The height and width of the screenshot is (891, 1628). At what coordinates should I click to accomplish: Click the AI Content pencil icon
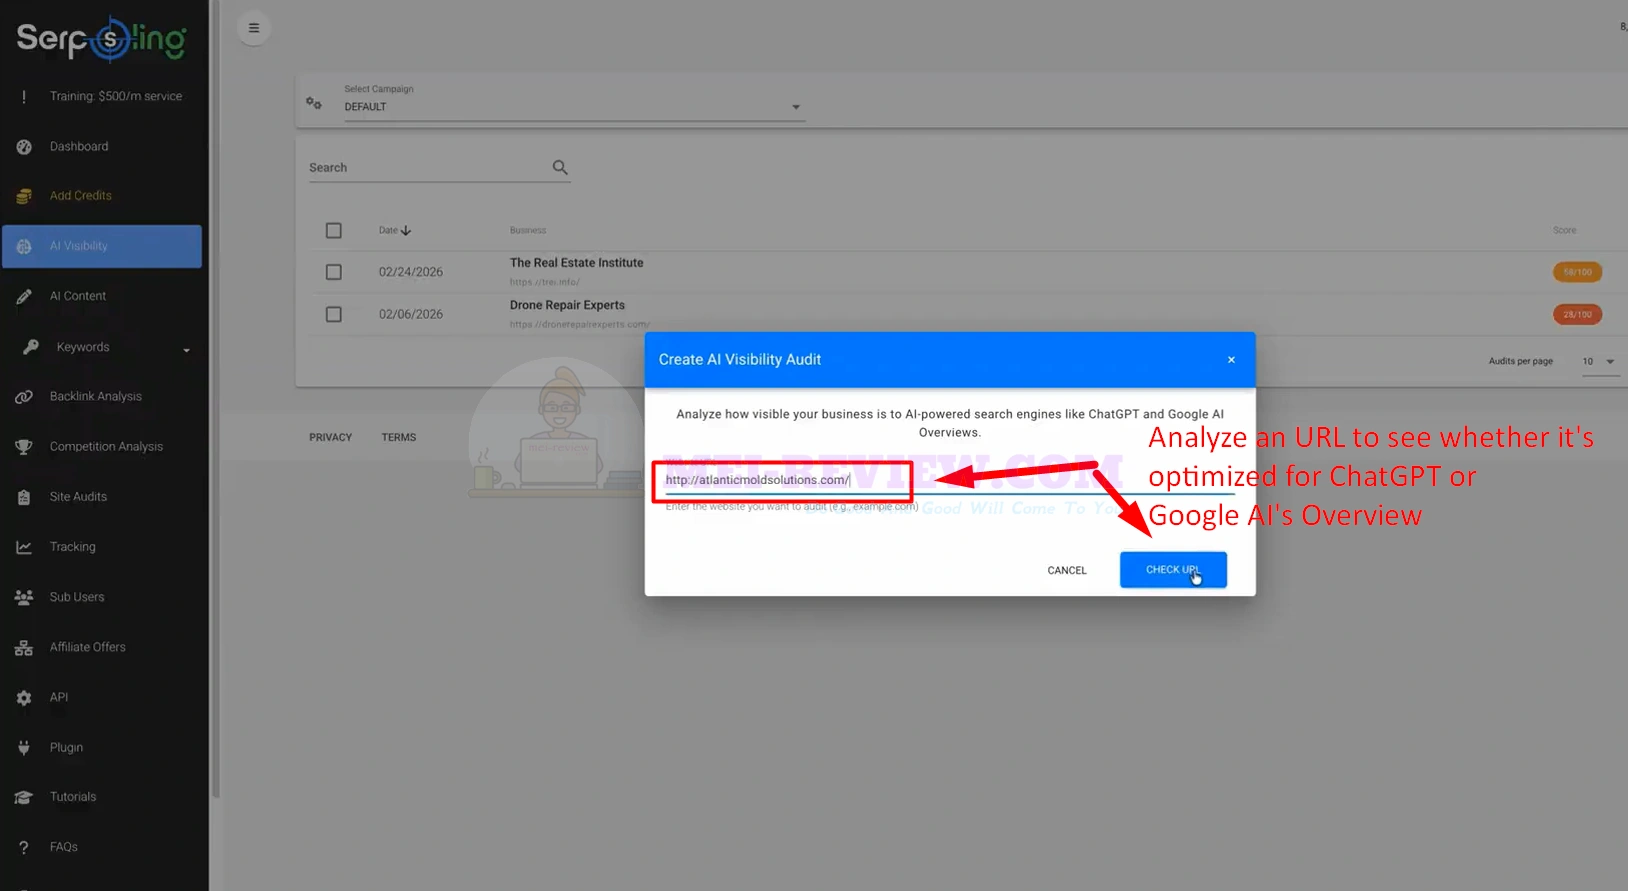24,296
